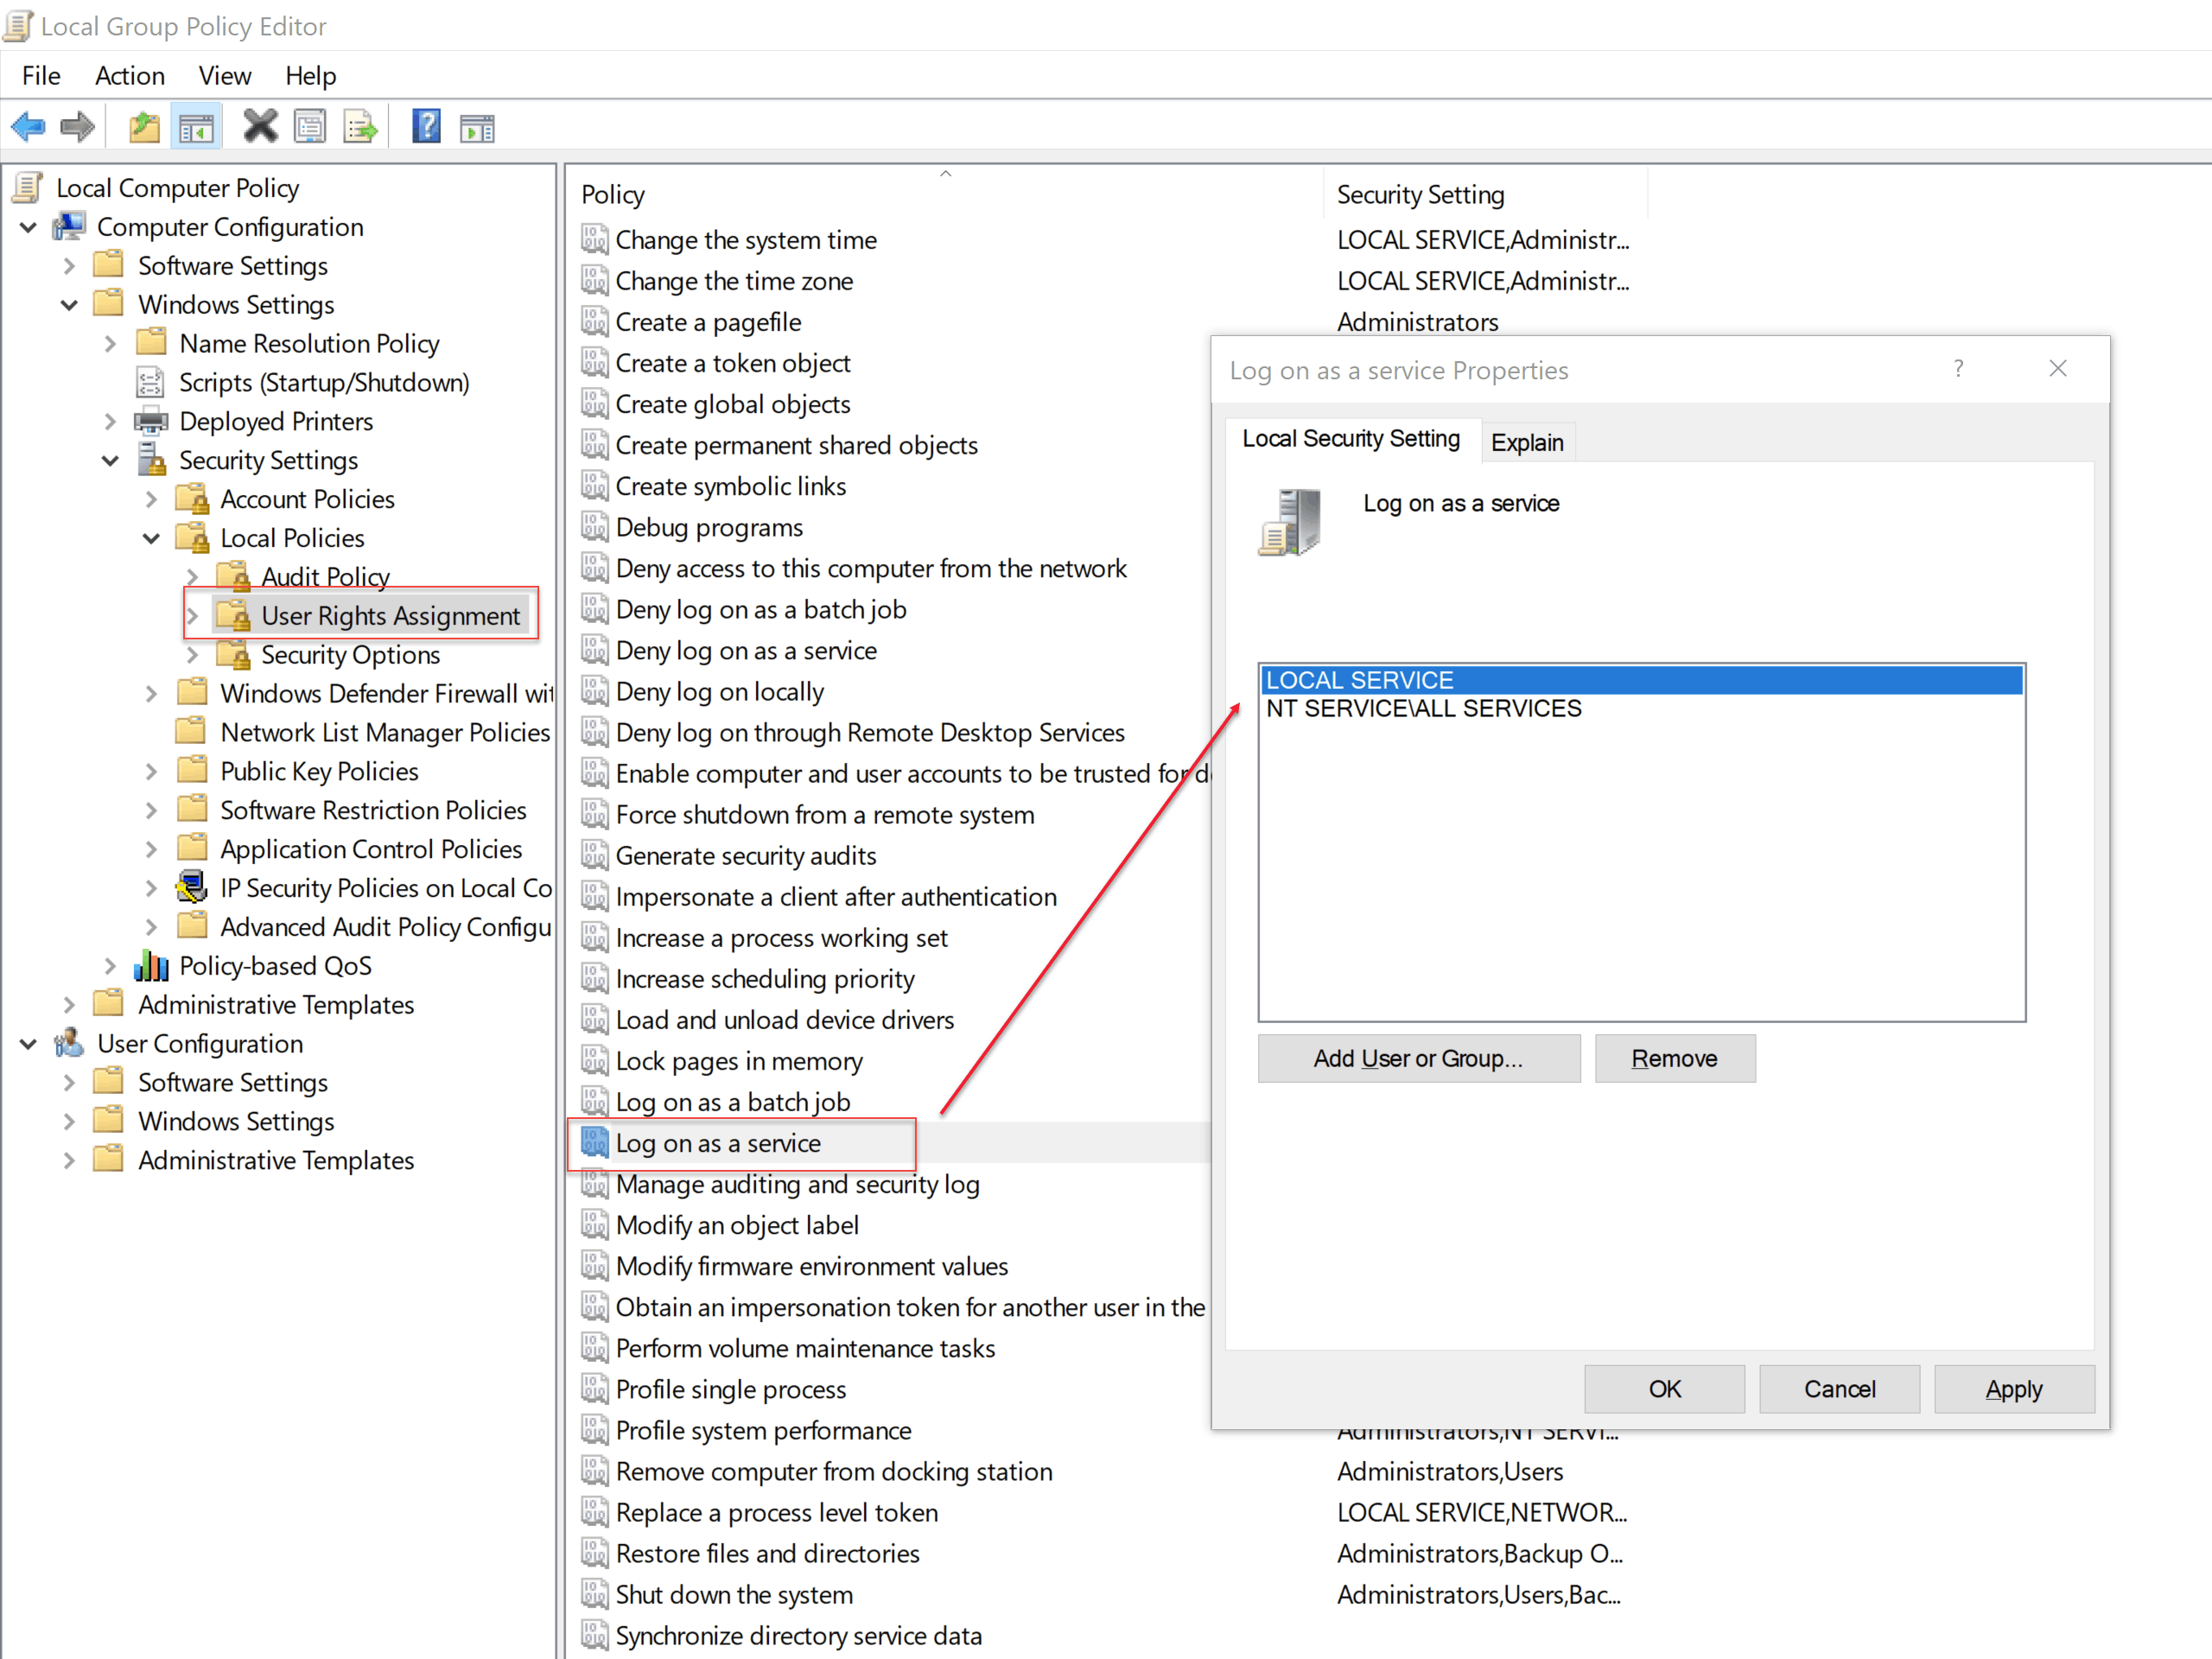Select the 'Explain' tab in properties dialog
Viewport: 2212px width, 1659px height.
click(1526, 441)
